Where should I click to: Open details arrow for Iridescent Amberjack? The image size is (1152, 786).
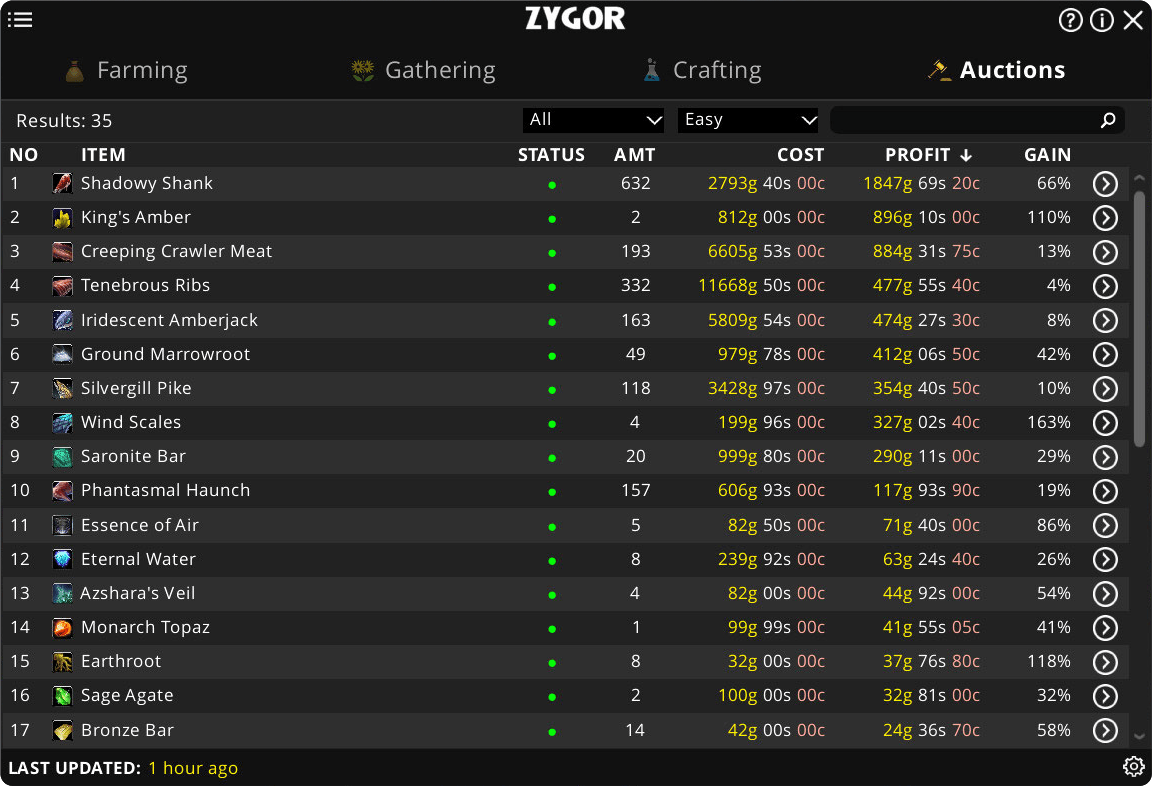coord(1105,320)
